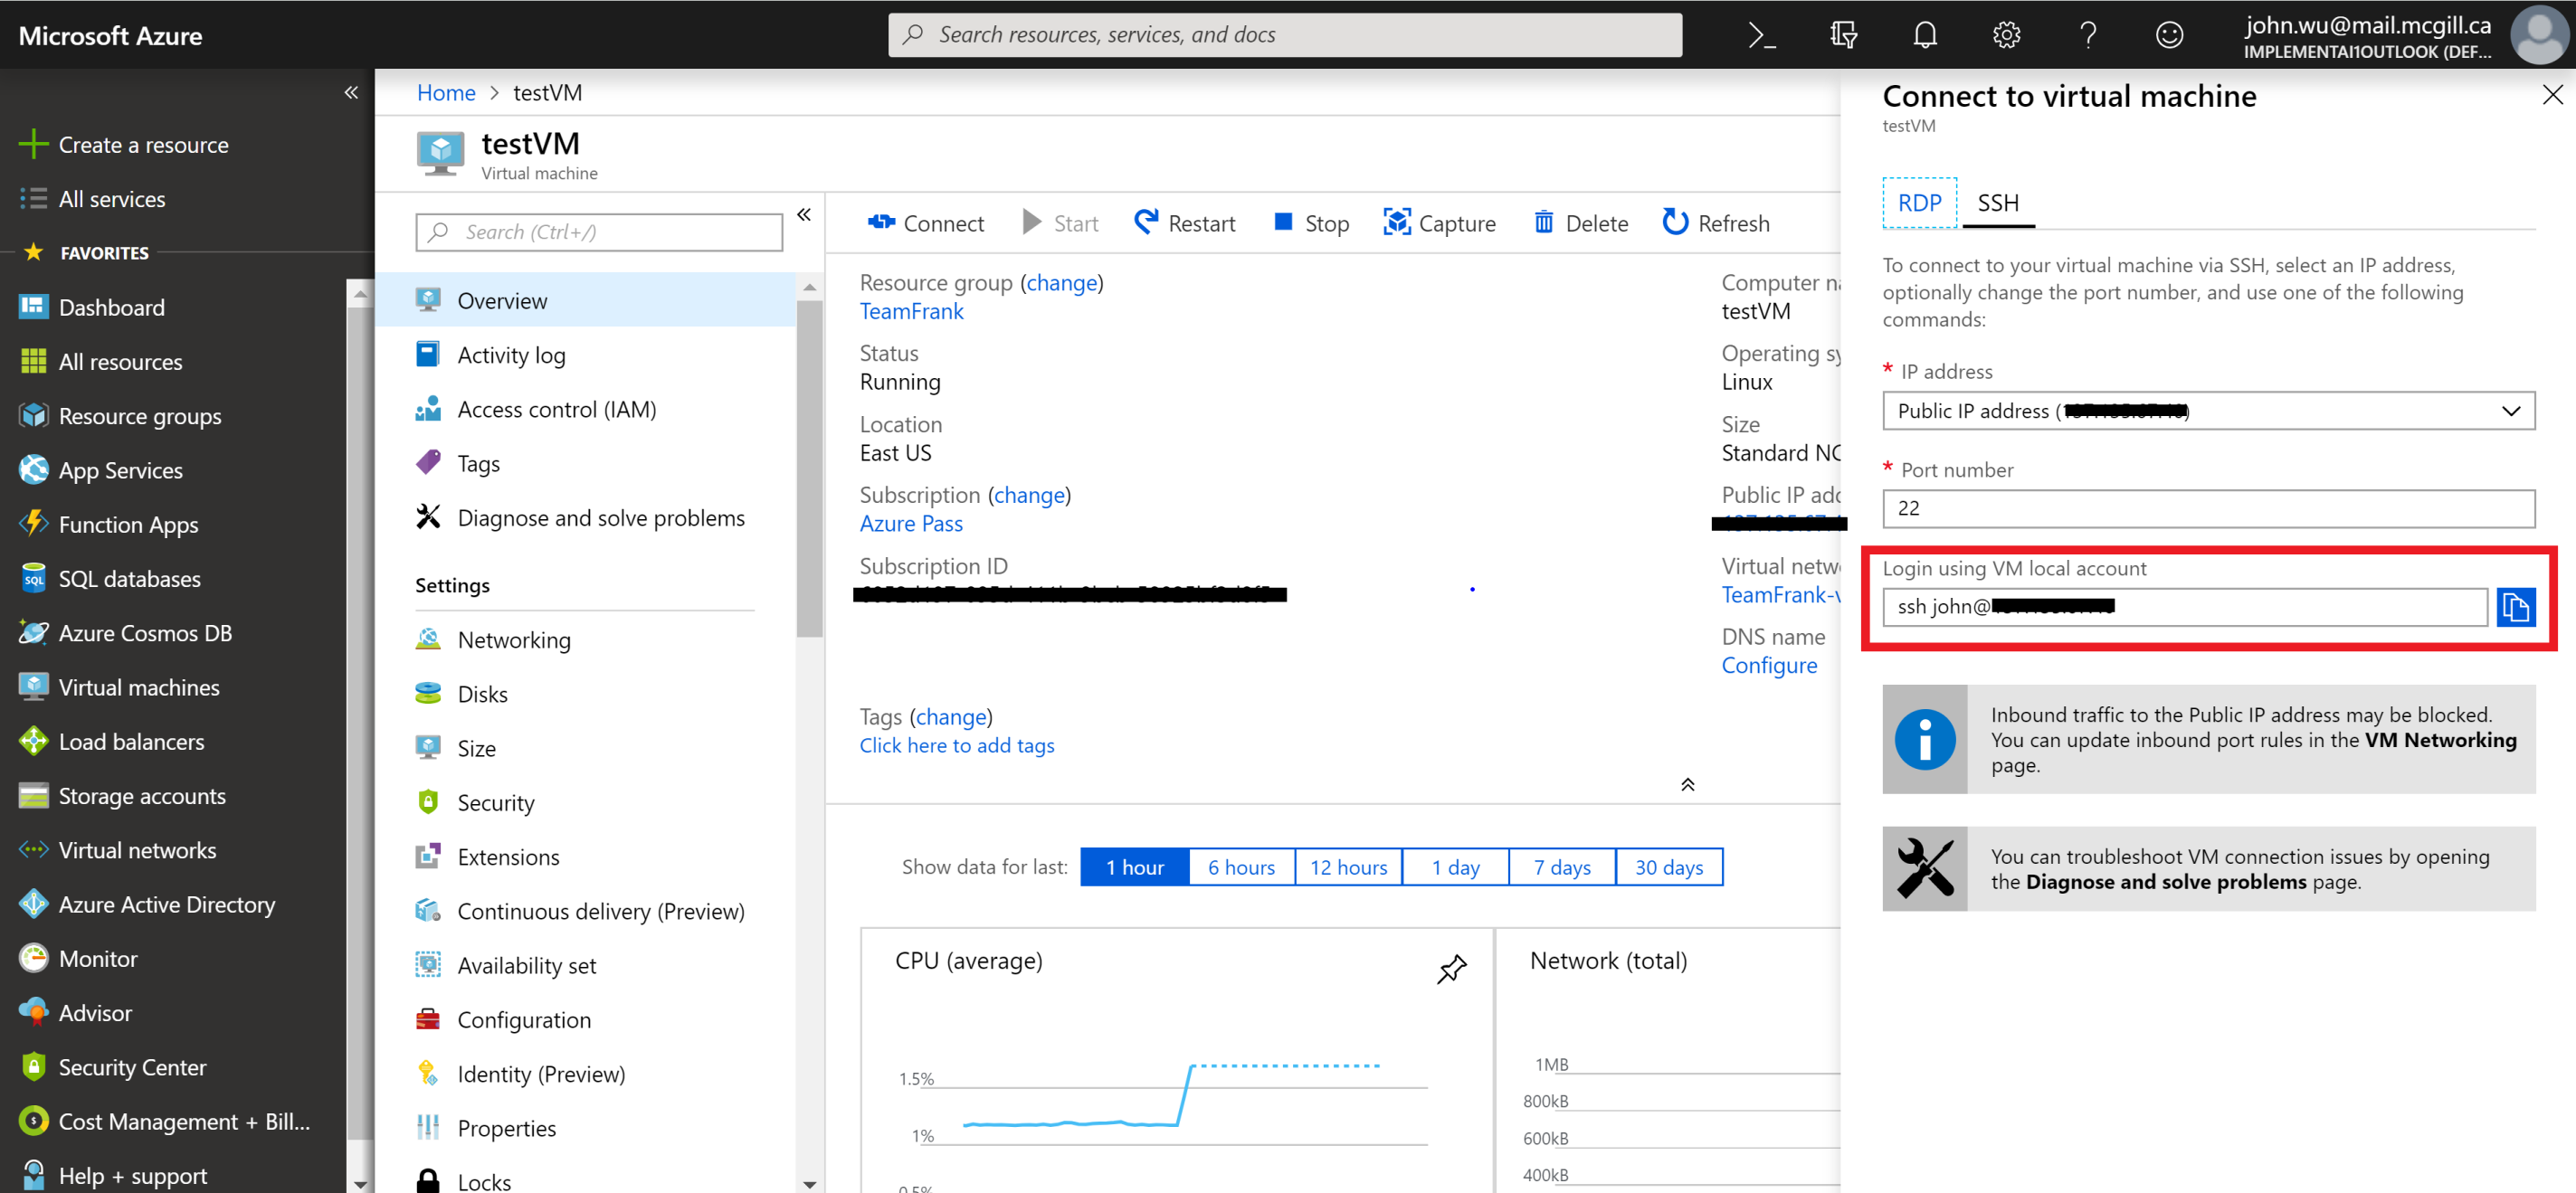2576x1193 pixels.
Task: Refresh the VM overview
Action: click(1716, 223)
